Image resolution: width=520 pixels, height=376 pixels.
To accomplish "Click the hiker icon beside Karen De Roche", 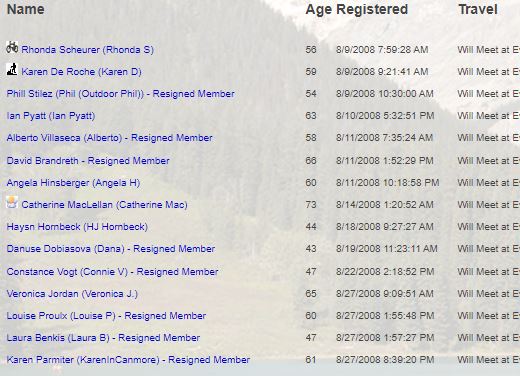I will tap(12, 69).
